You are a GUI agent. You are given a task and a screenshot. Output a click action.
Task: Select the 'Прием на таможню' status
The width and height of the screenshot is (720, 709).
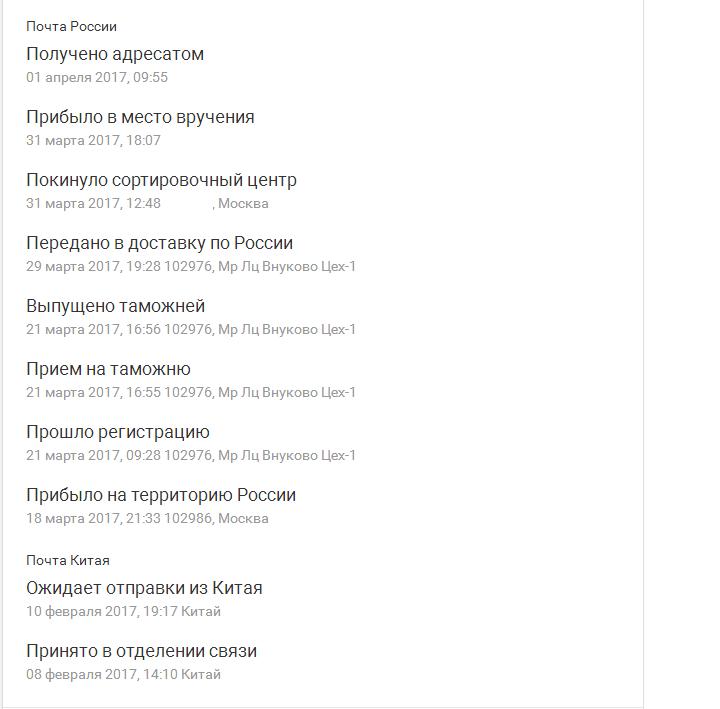pos(108,369)
